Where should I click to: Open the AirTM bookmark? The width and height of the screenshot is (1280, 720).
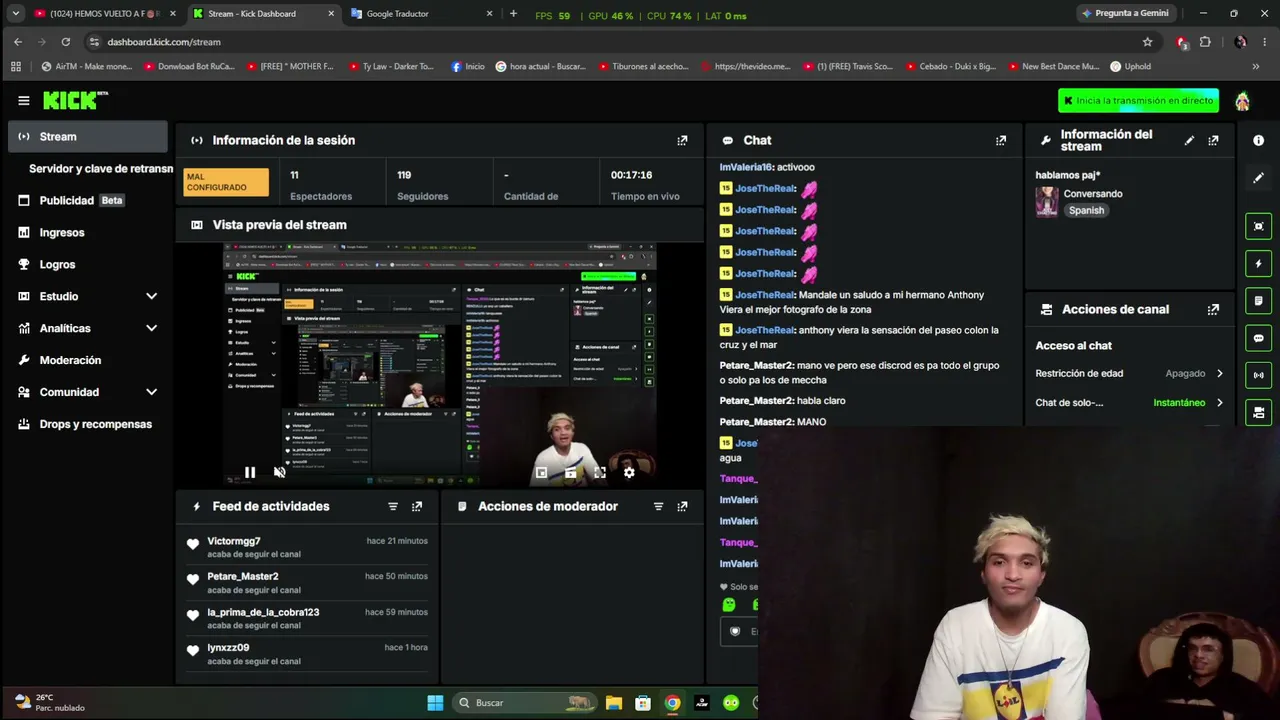(87, 67)
